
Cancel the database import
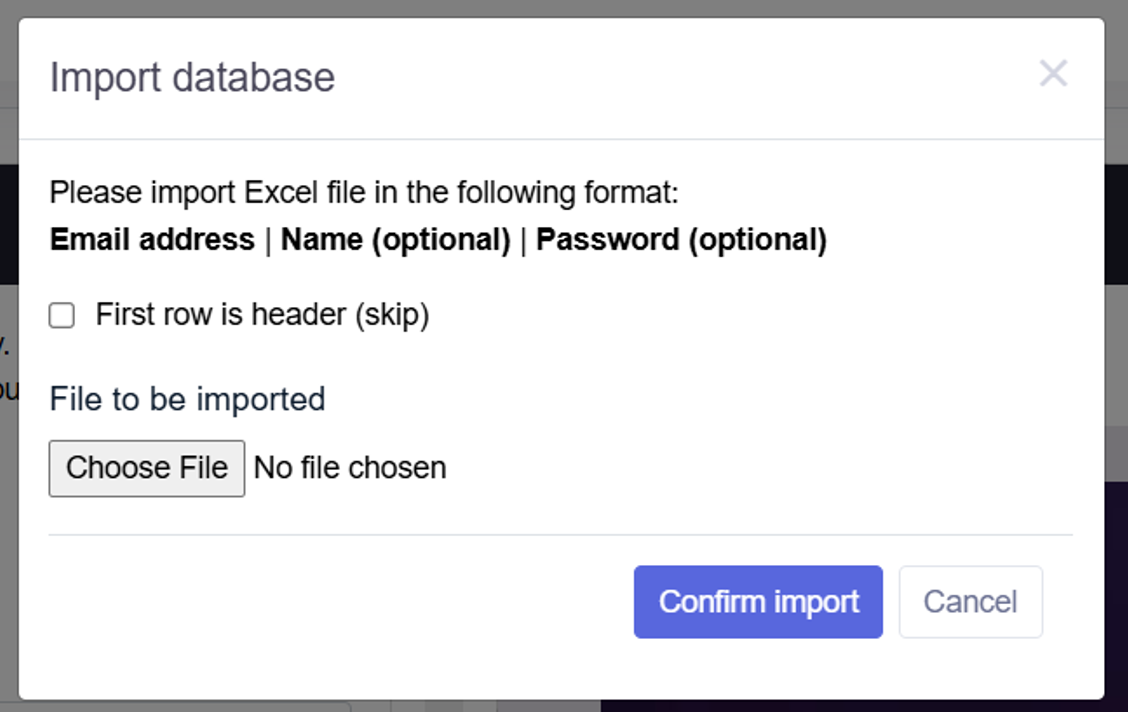click(x=970, y=602)
